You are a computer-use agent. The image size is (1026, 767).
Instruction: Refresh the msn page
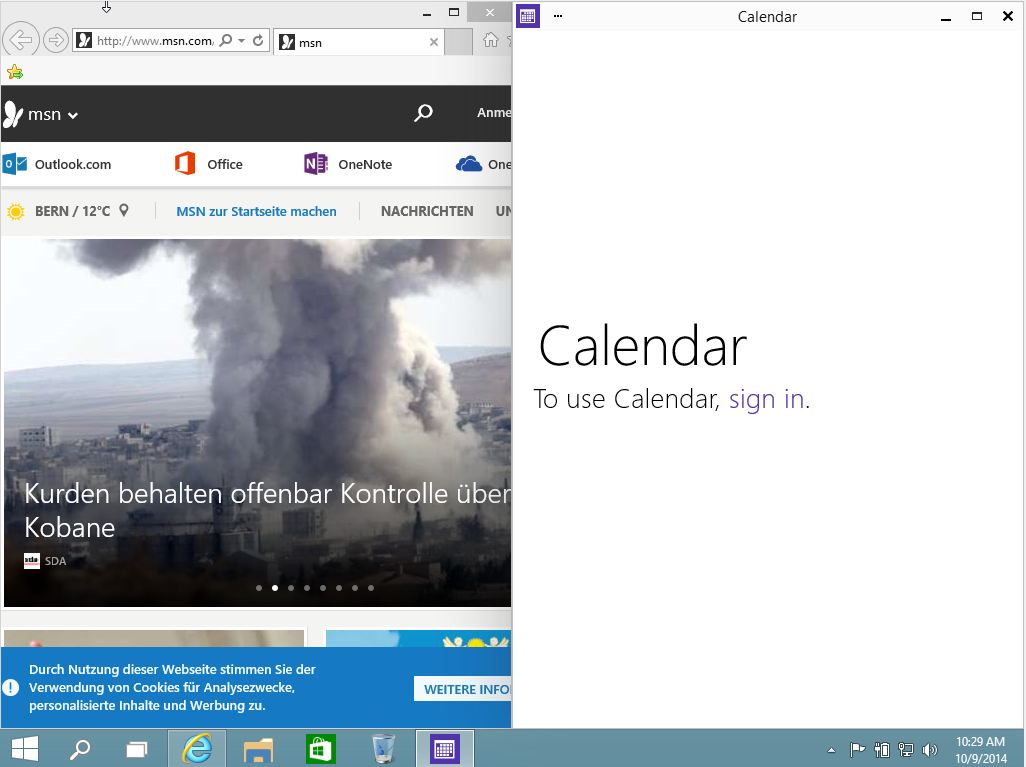(x=258, y=41)
